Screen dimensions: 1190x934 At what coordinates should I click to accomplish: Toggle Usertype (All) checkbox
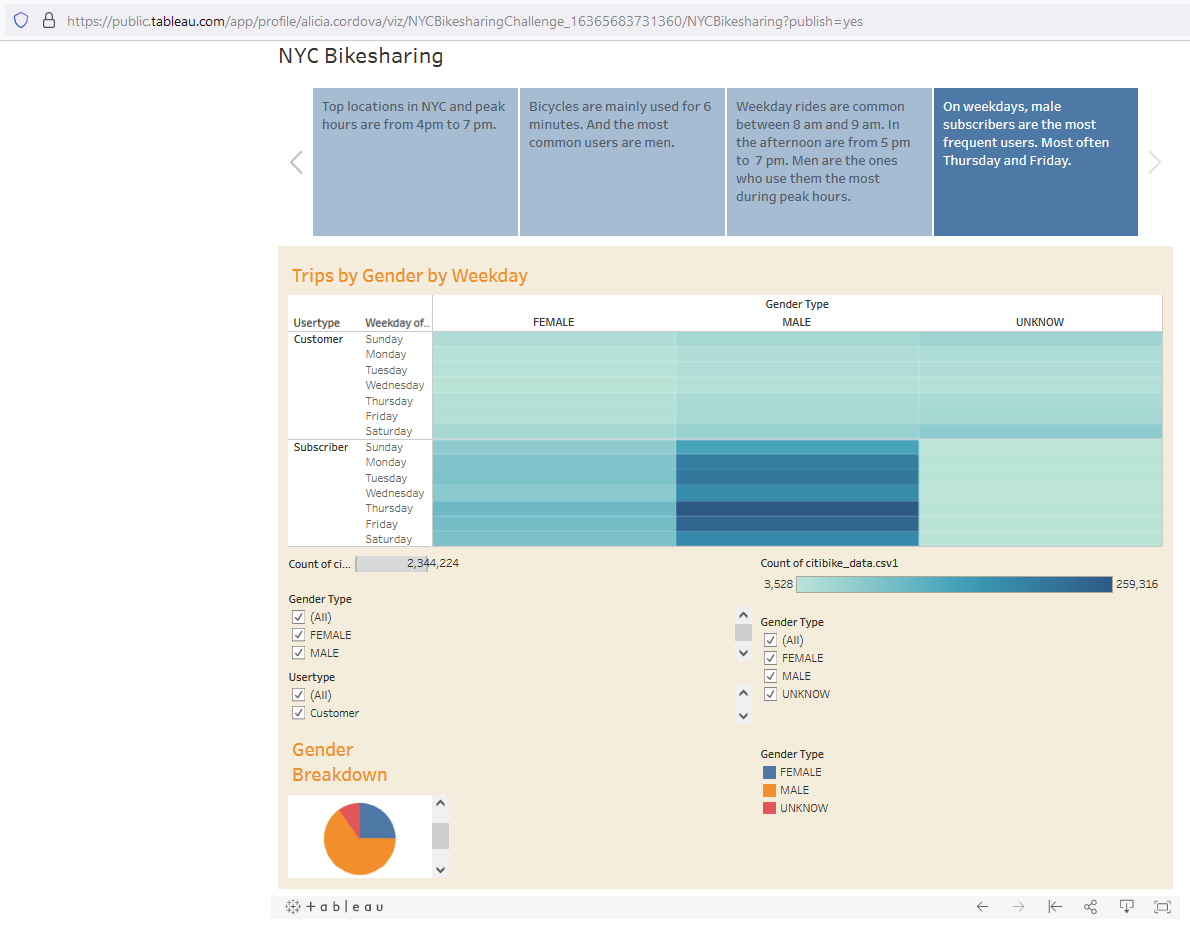pos(298,695)
